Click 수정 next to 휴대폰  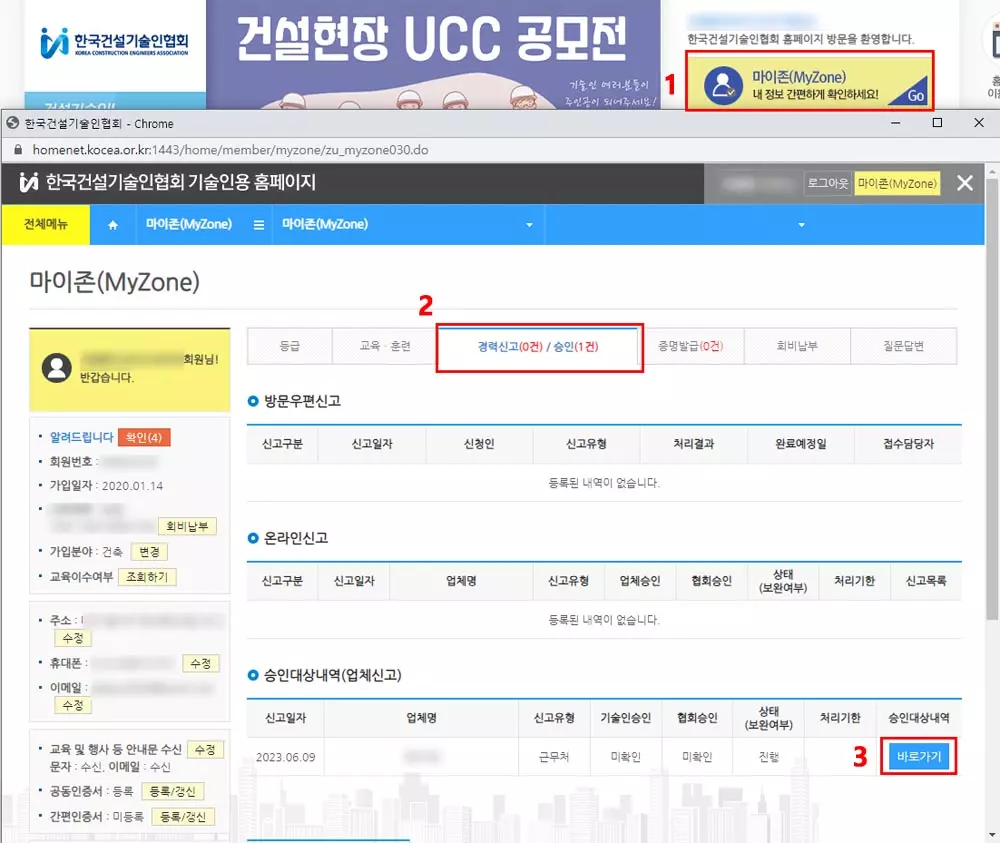click(201, 663)
